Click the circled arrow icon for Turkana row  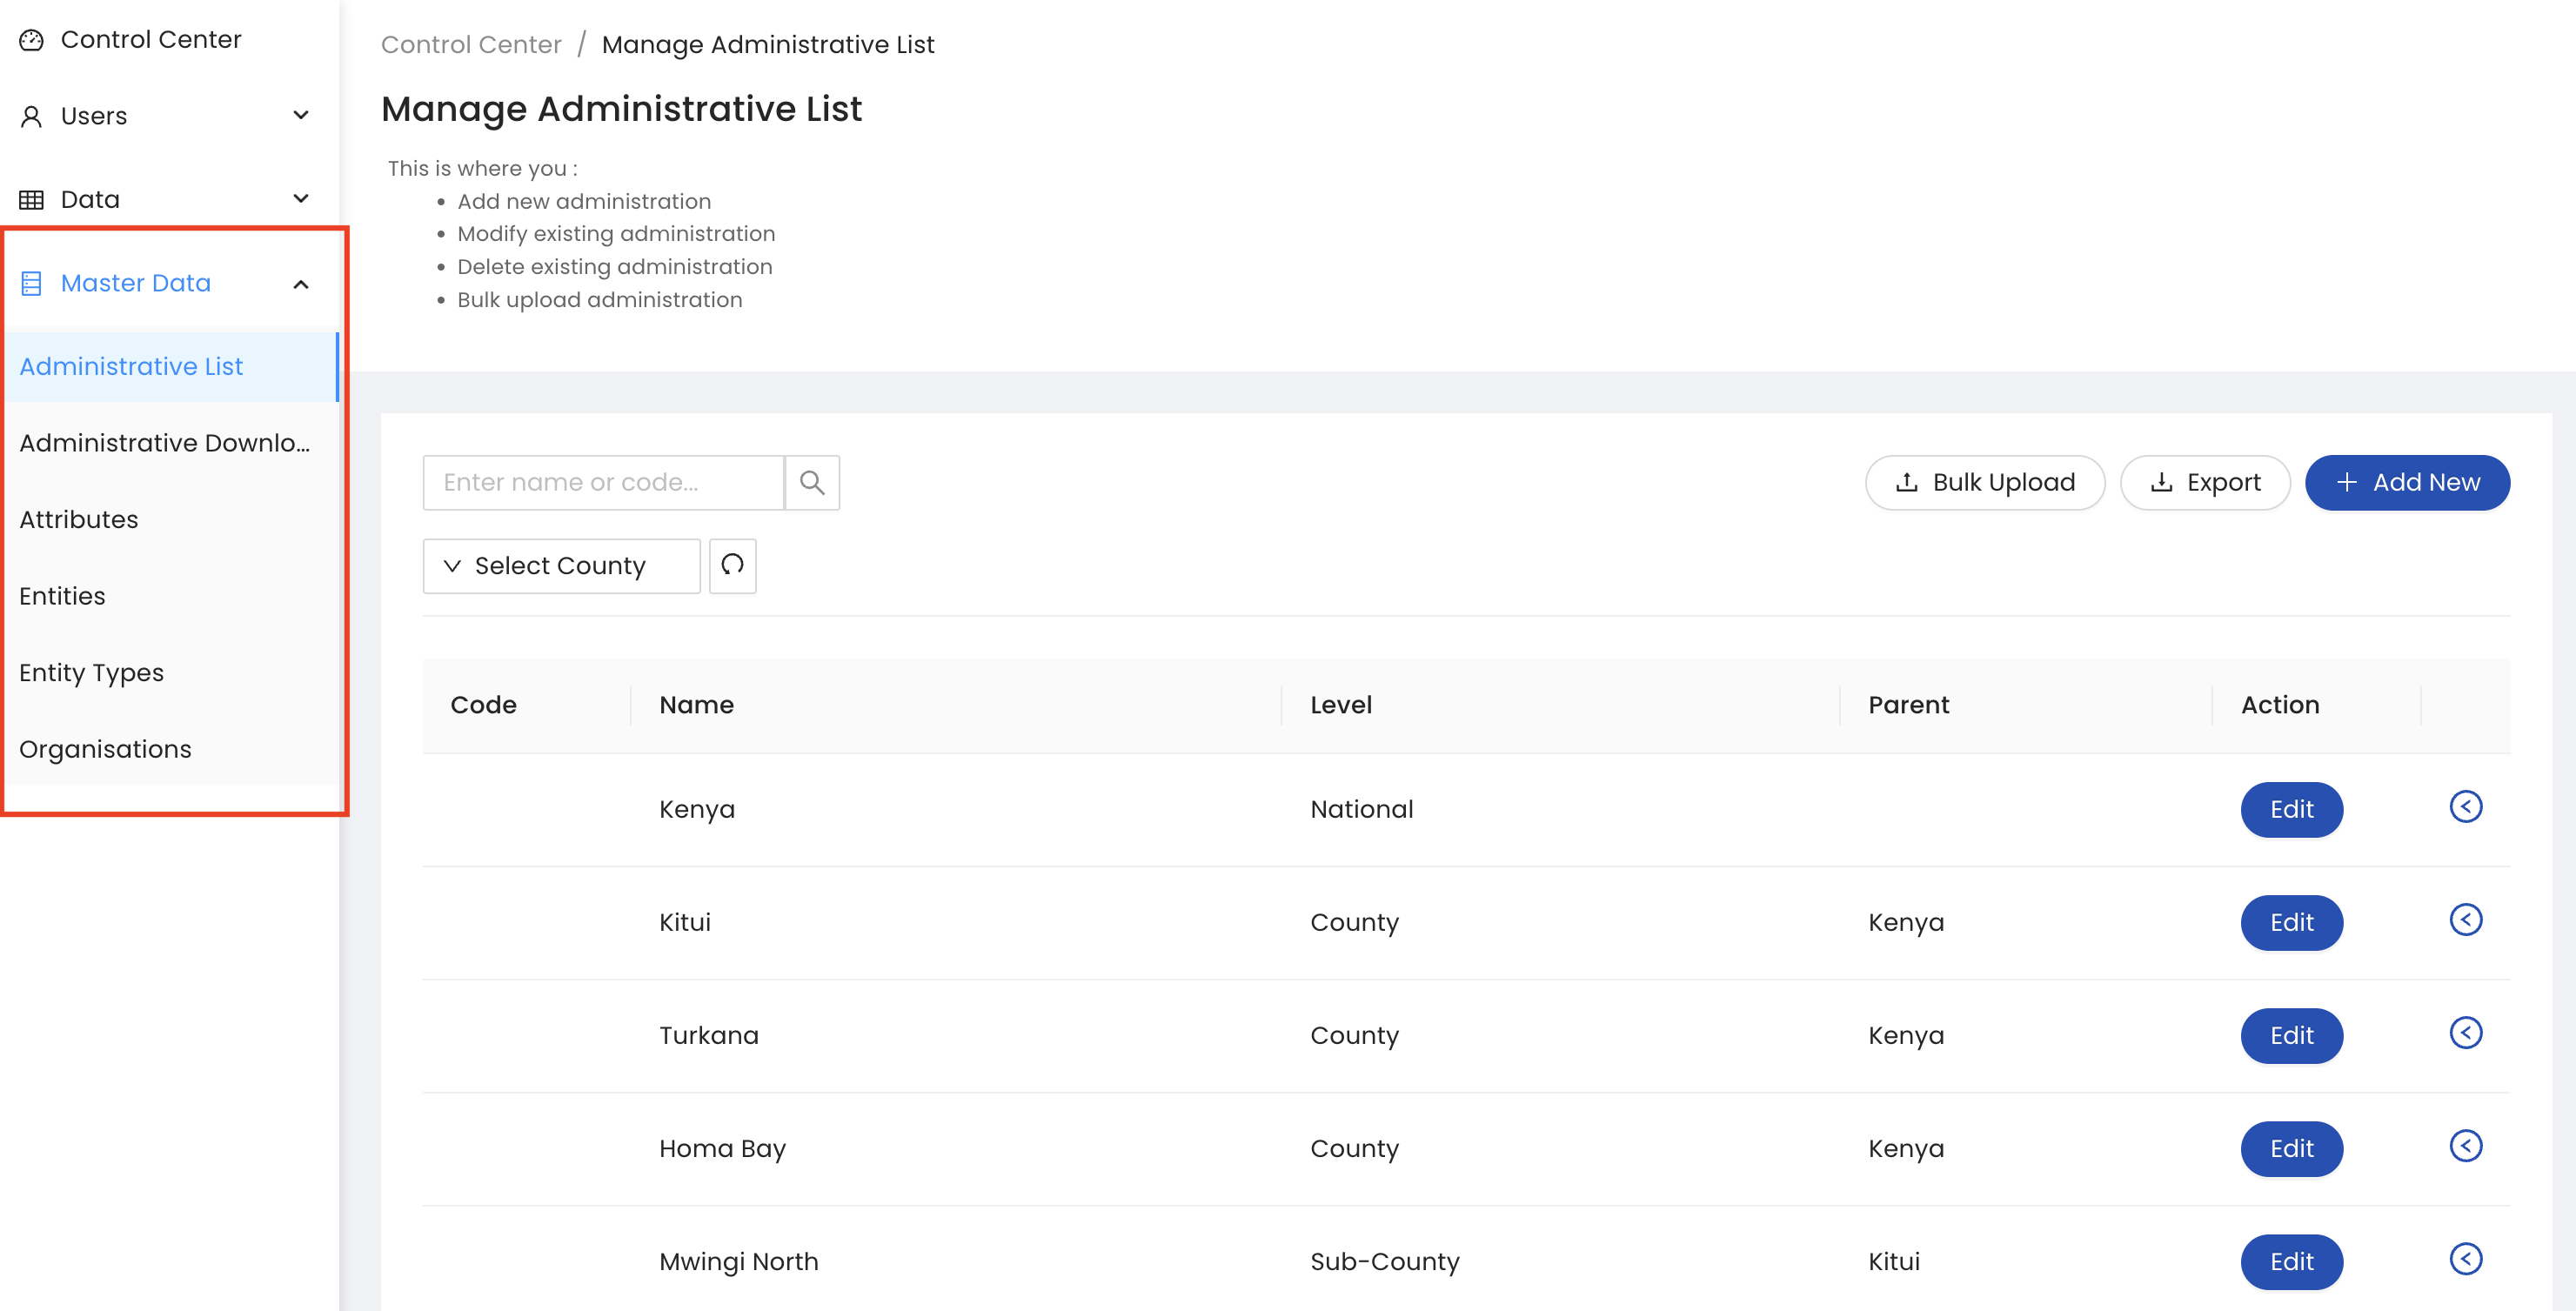coord(2465,1033)
